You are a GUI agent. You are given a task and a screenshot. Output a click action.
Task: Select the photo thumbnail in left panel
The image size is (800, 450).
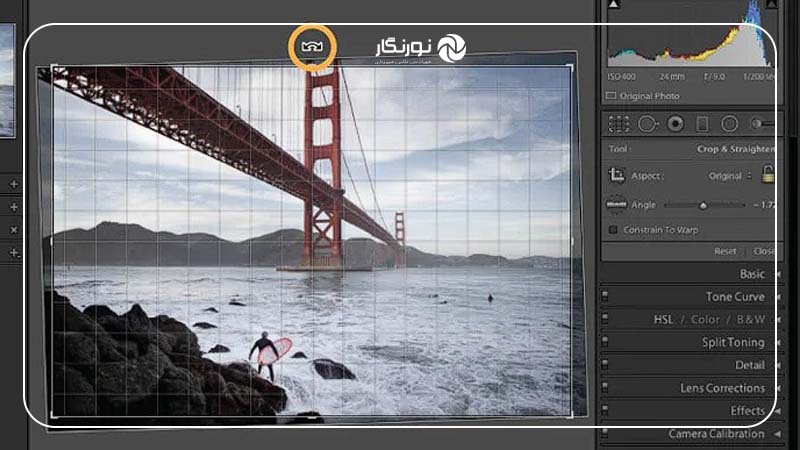(x=7, y=81)
